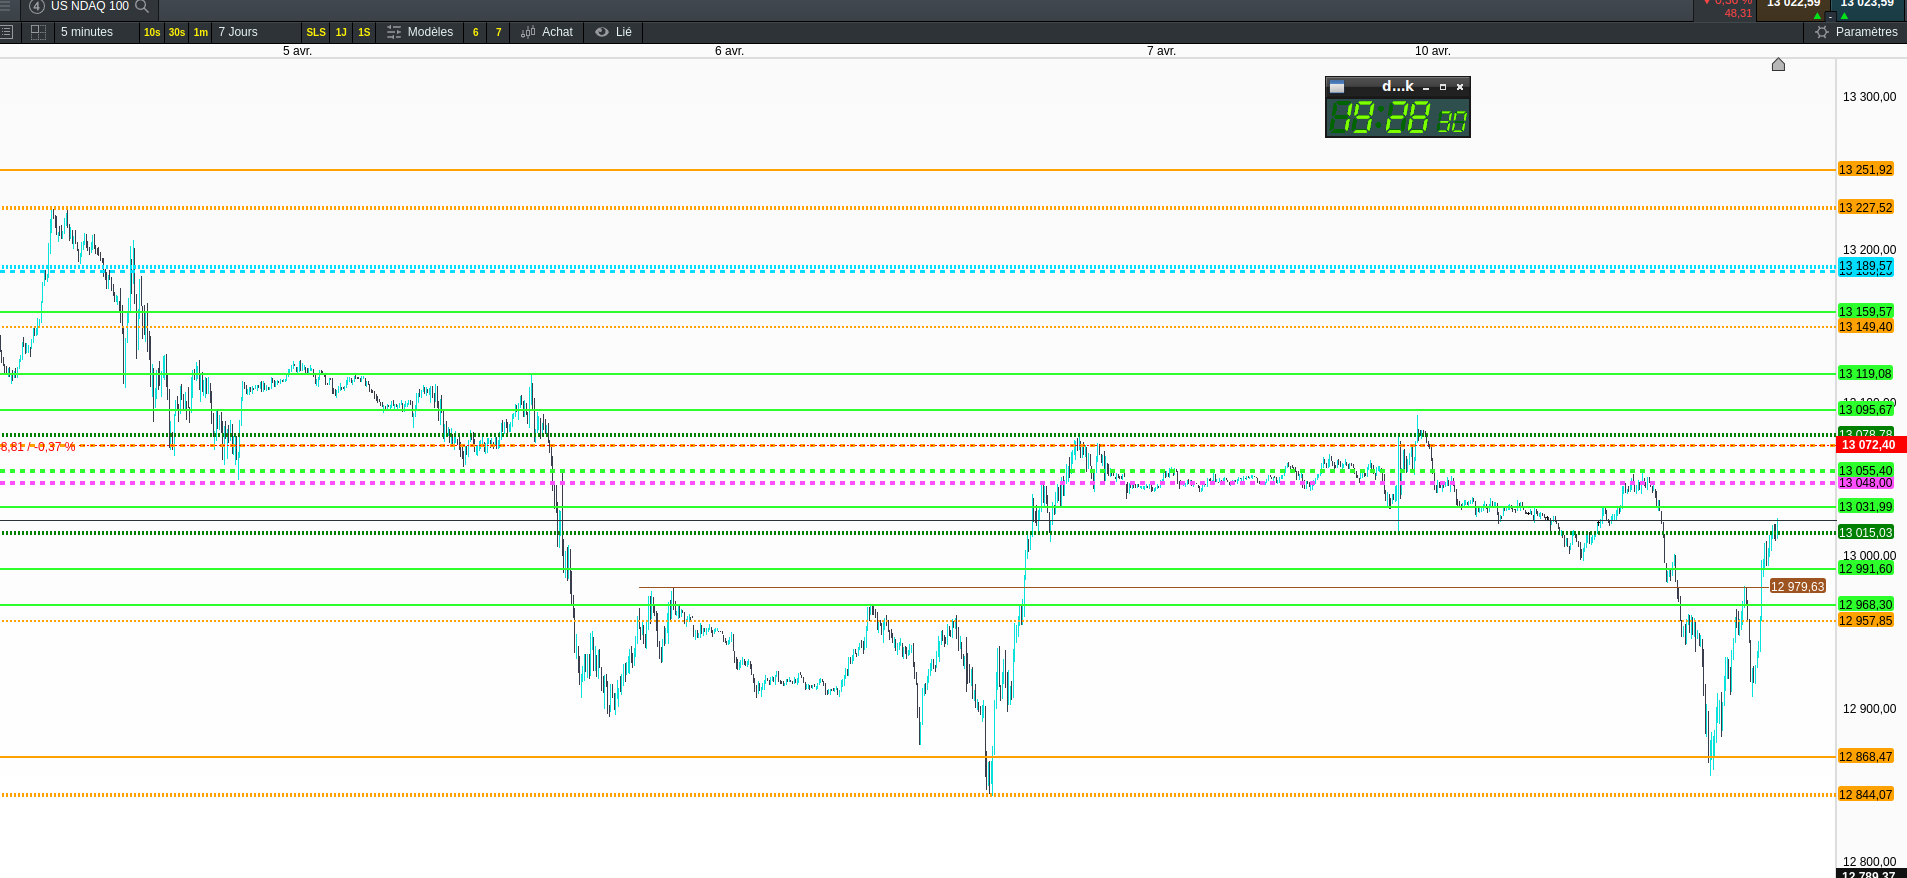This screenshot has width=1907, height=878.
Task: Open the list menu icon in toolbar
Action: 6,32
